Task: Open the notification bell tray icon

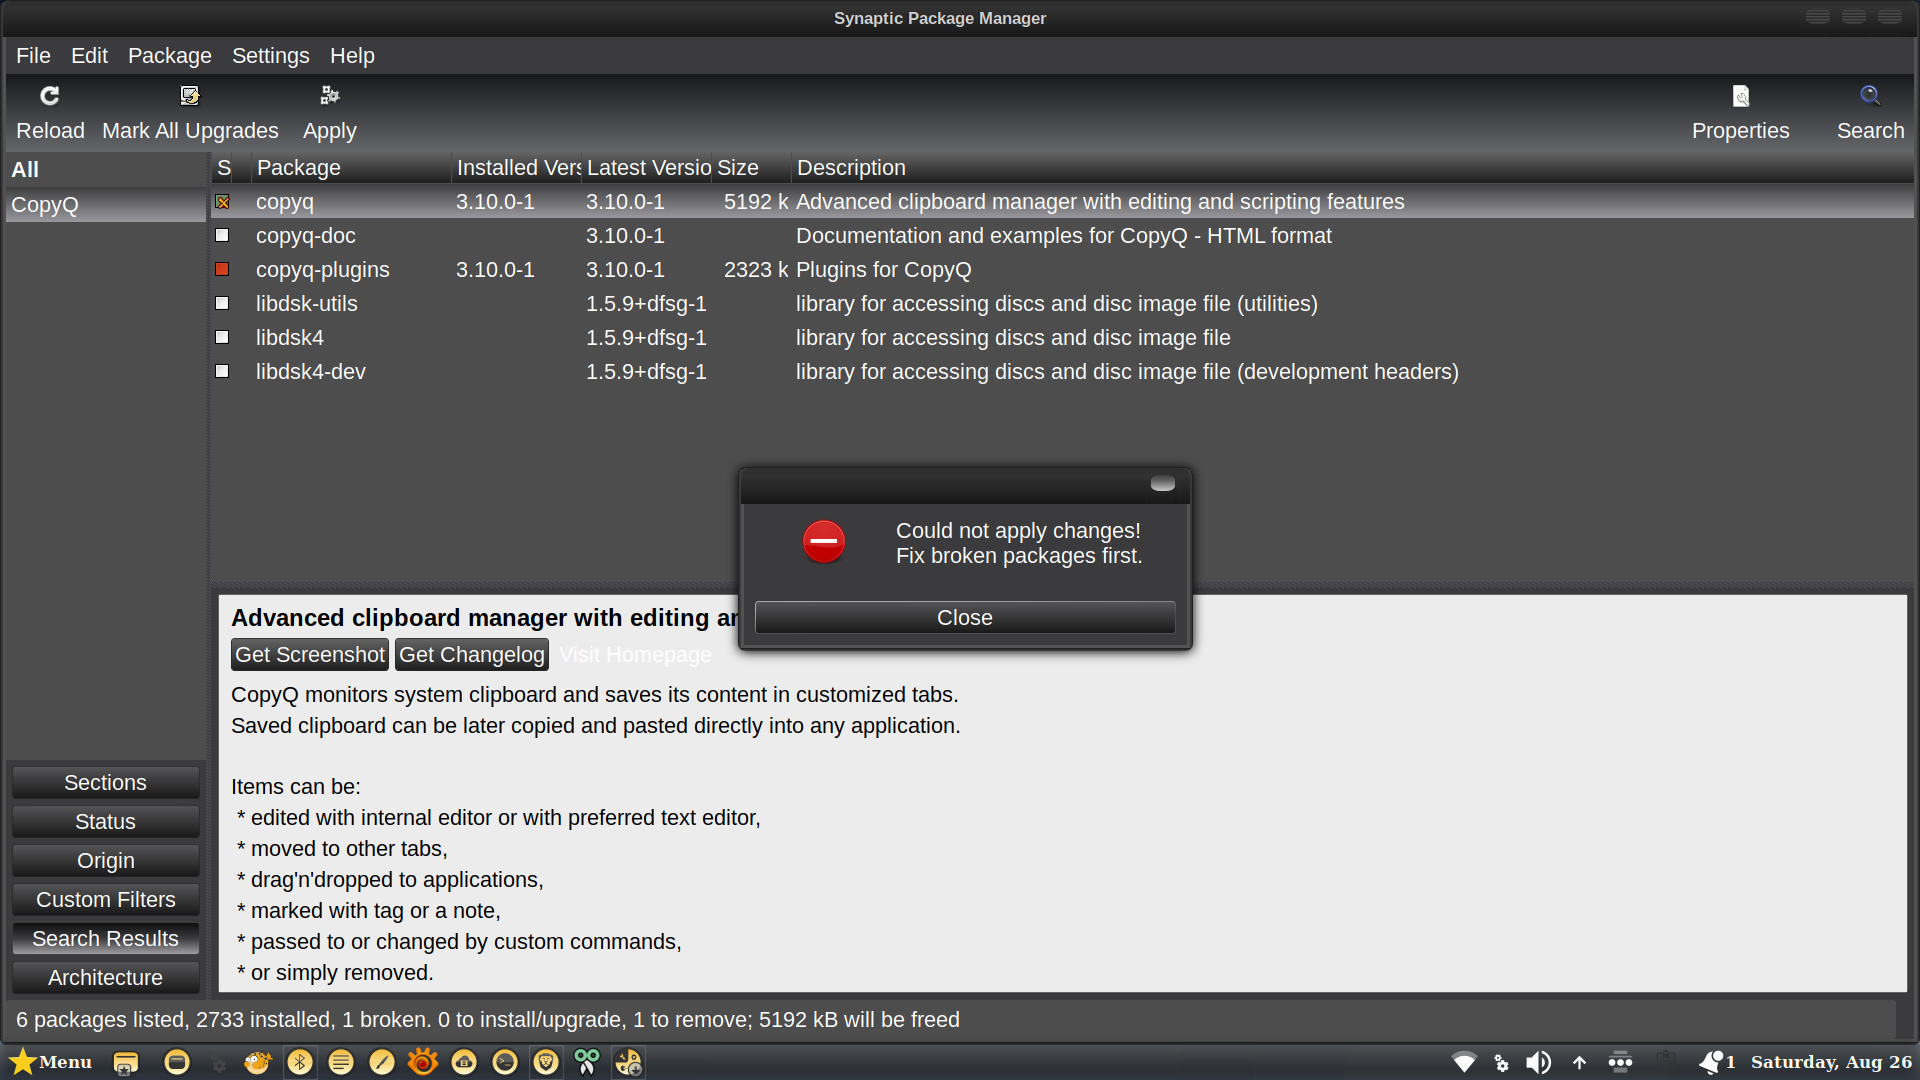Action: pos(1711,1062)
